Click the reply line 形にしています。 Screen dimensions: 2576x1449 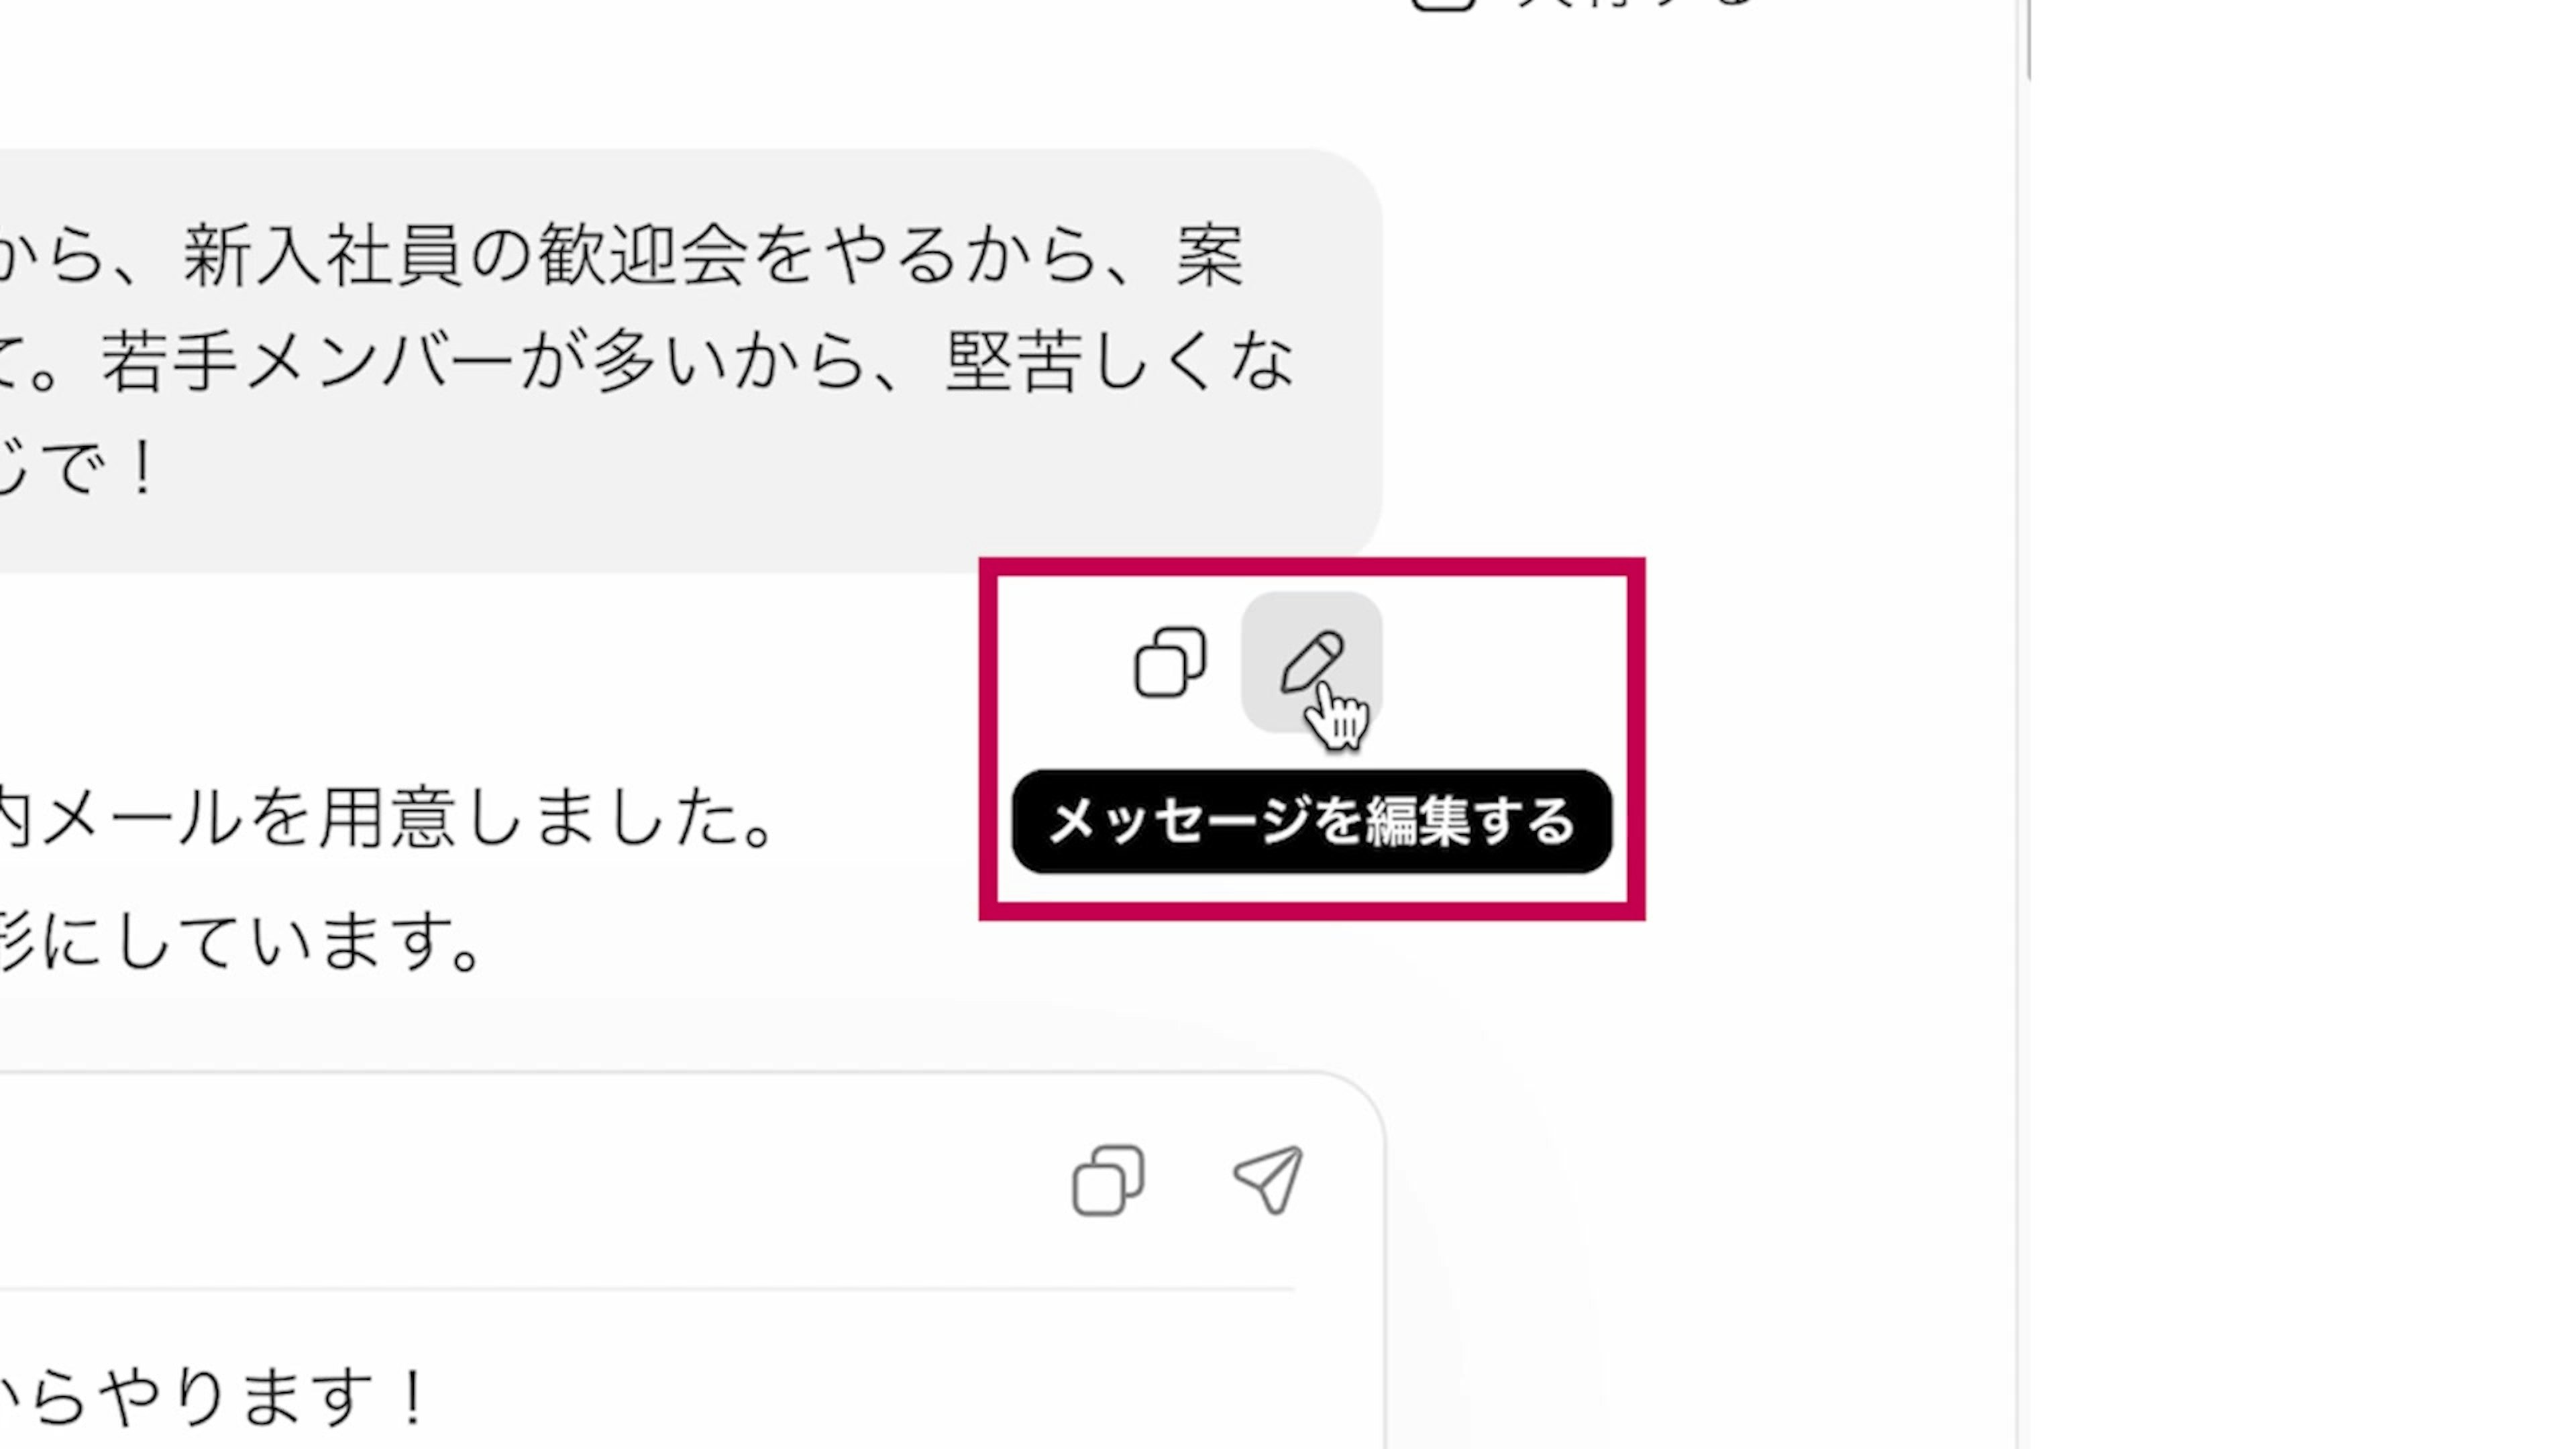[x=243, y=941]
